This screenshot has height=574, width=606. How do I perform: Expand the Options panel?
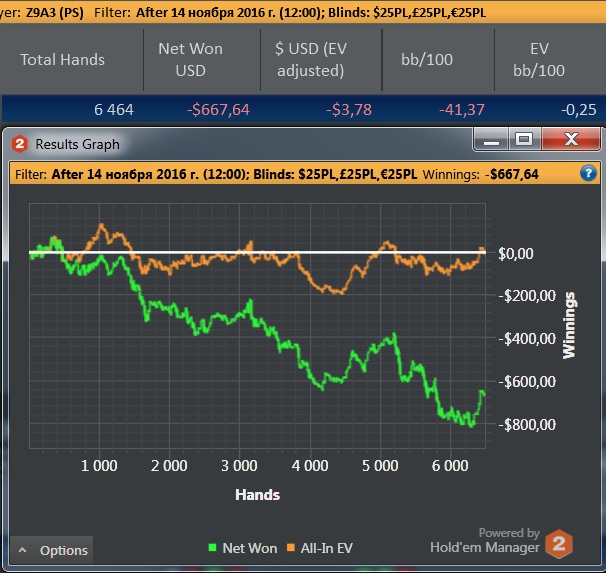(x=51, y=550)
